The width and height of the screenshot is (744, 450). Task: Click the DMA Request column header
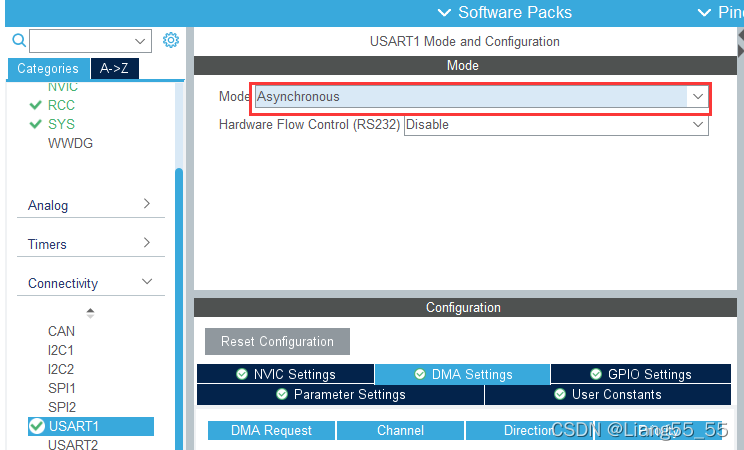pyautogui.click(x=271, y=430)
